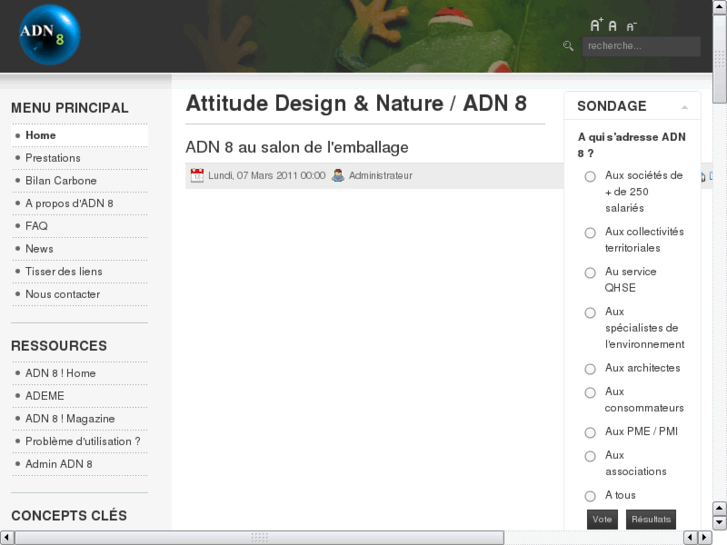
Task: Go to Bilan Carbone page
Action: click(x=79, y=181)
